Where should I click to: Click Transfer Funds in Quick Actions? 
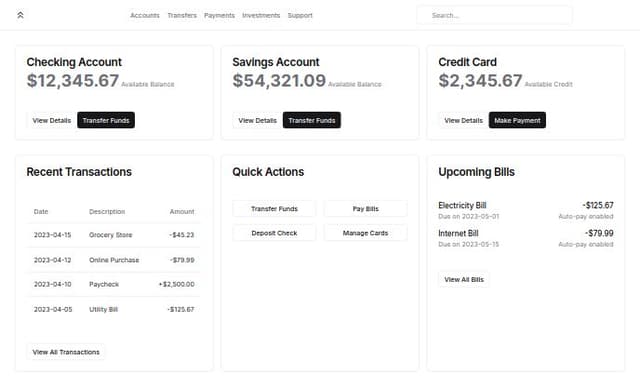tap(274, 209)
